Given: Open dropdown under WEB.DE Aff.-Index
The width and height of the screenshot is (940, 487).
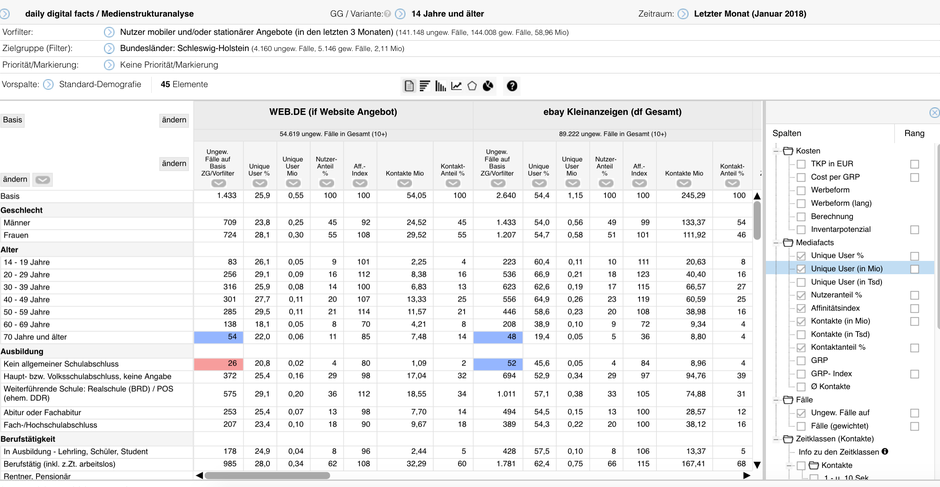Looking at the screenshot, I should (360, 184).
